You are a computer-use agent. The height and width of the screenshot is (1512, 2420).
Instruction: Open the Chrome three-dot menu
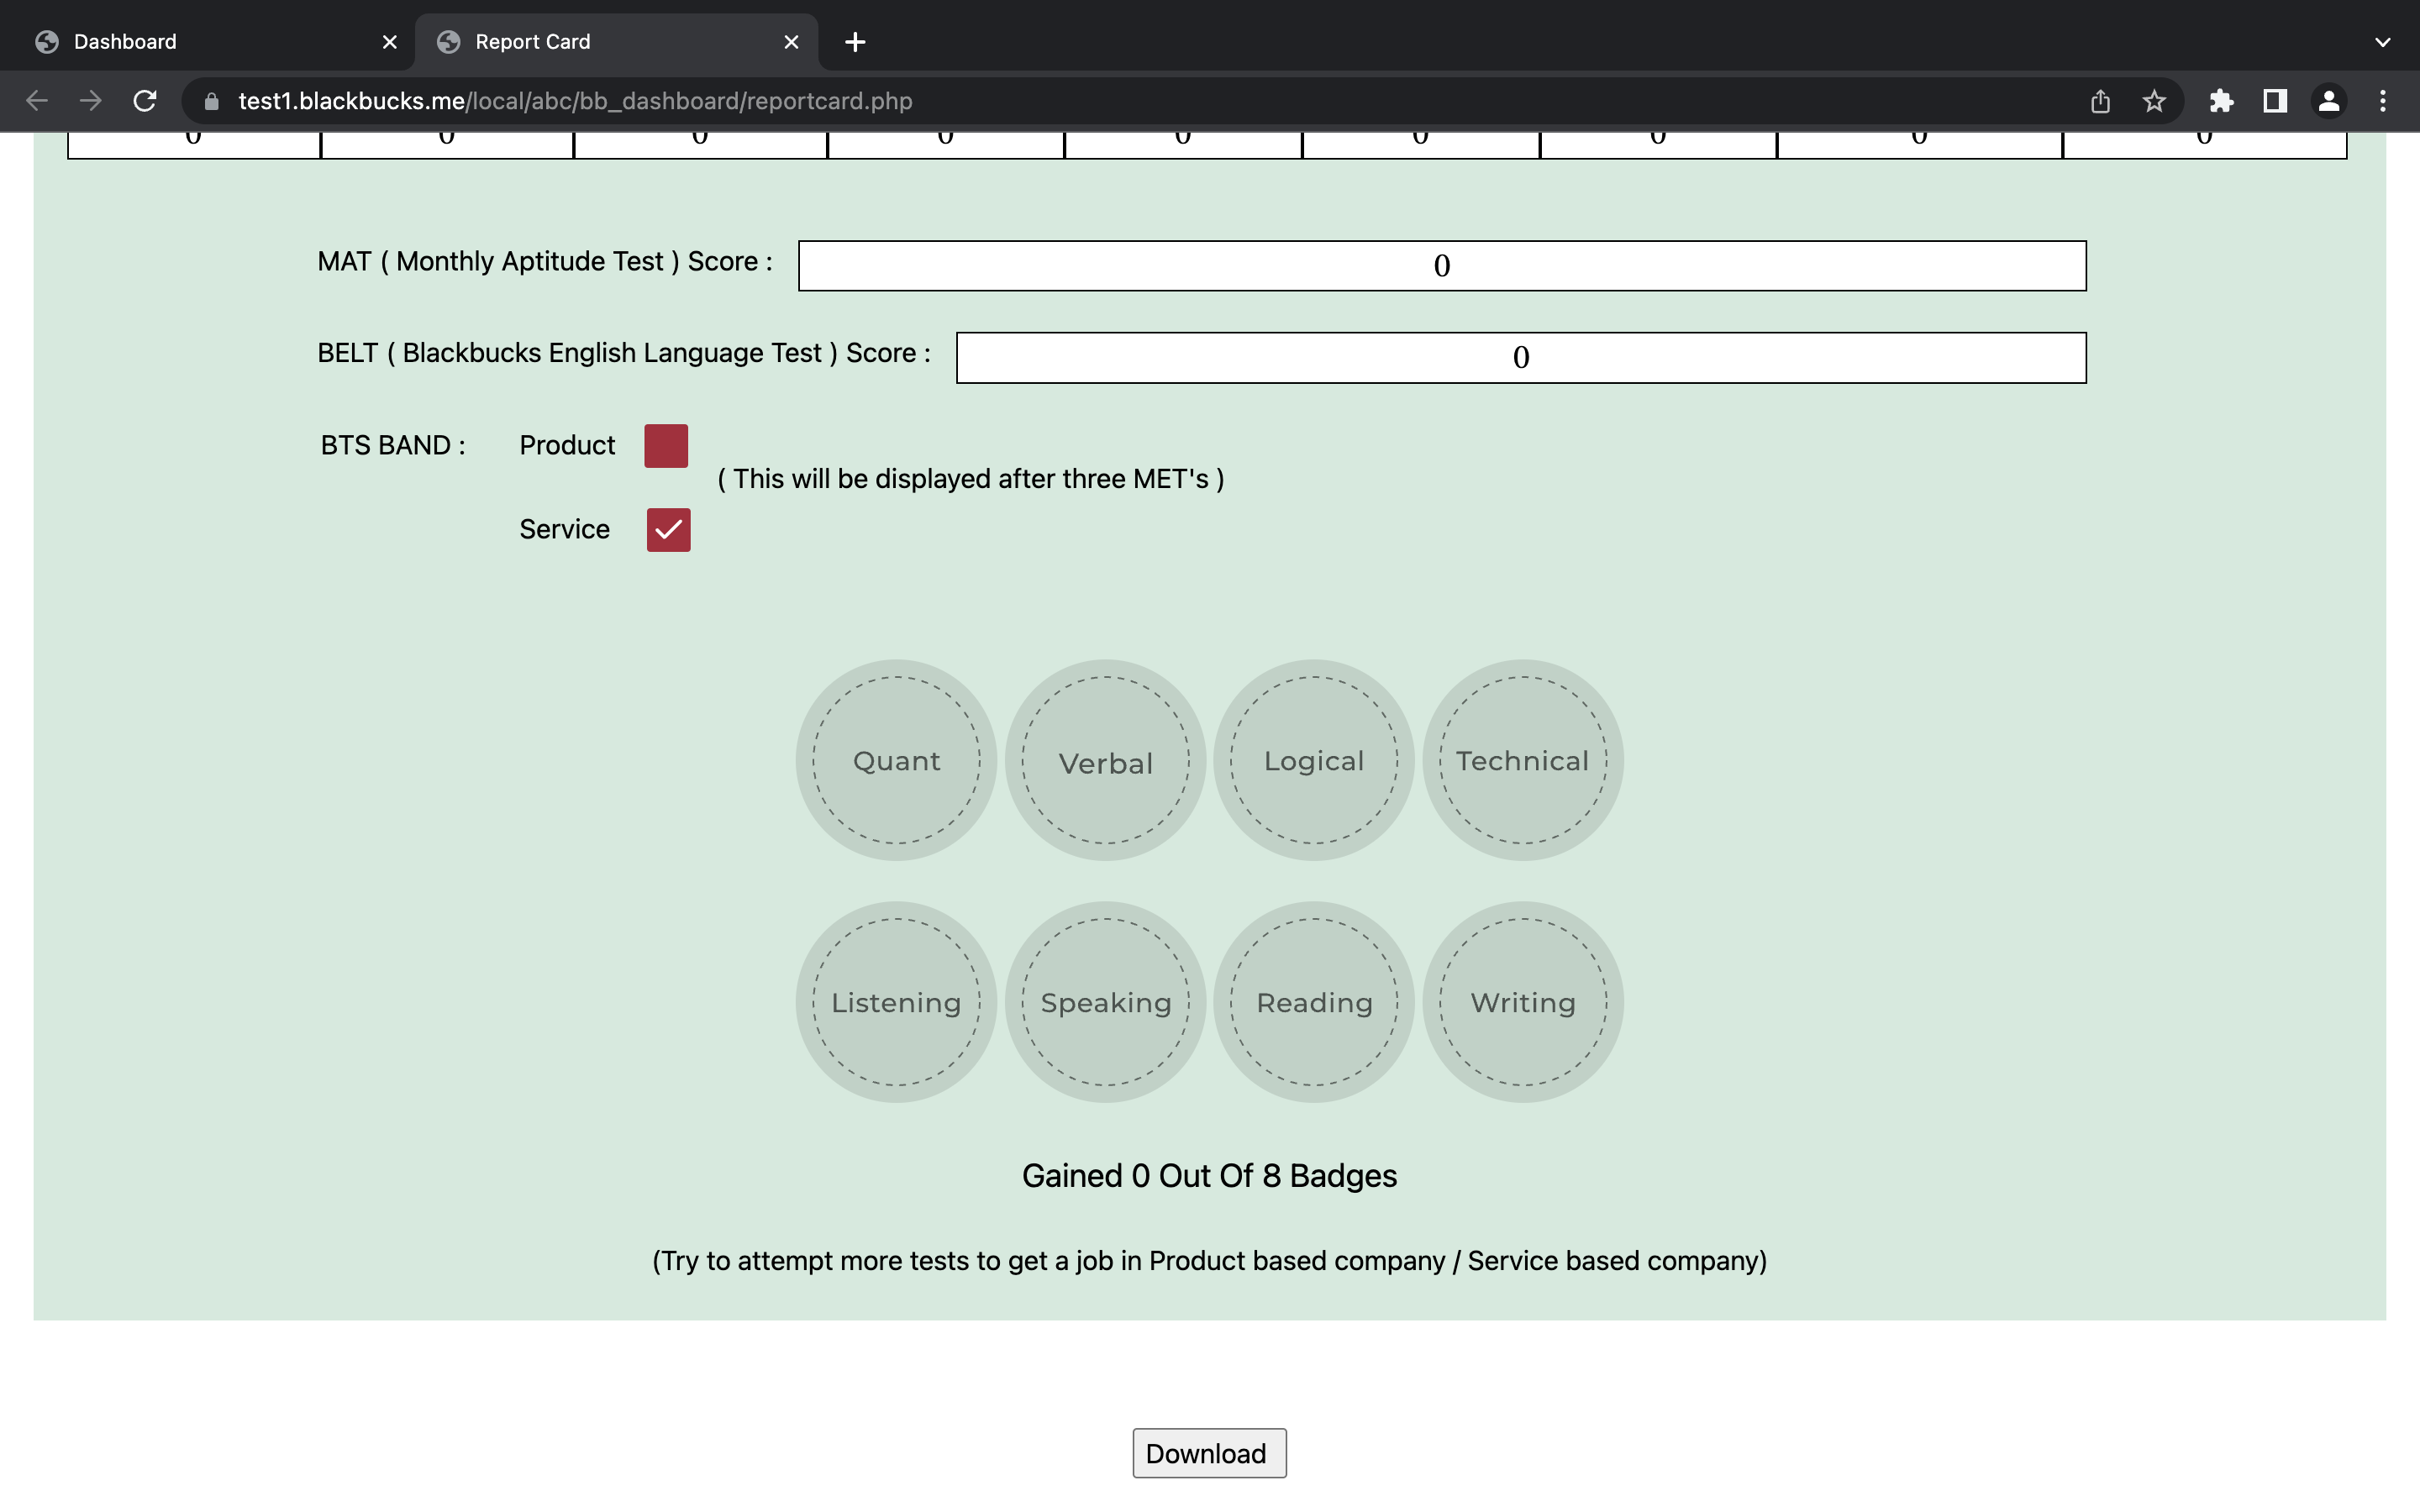click(x=2383, y=101)
